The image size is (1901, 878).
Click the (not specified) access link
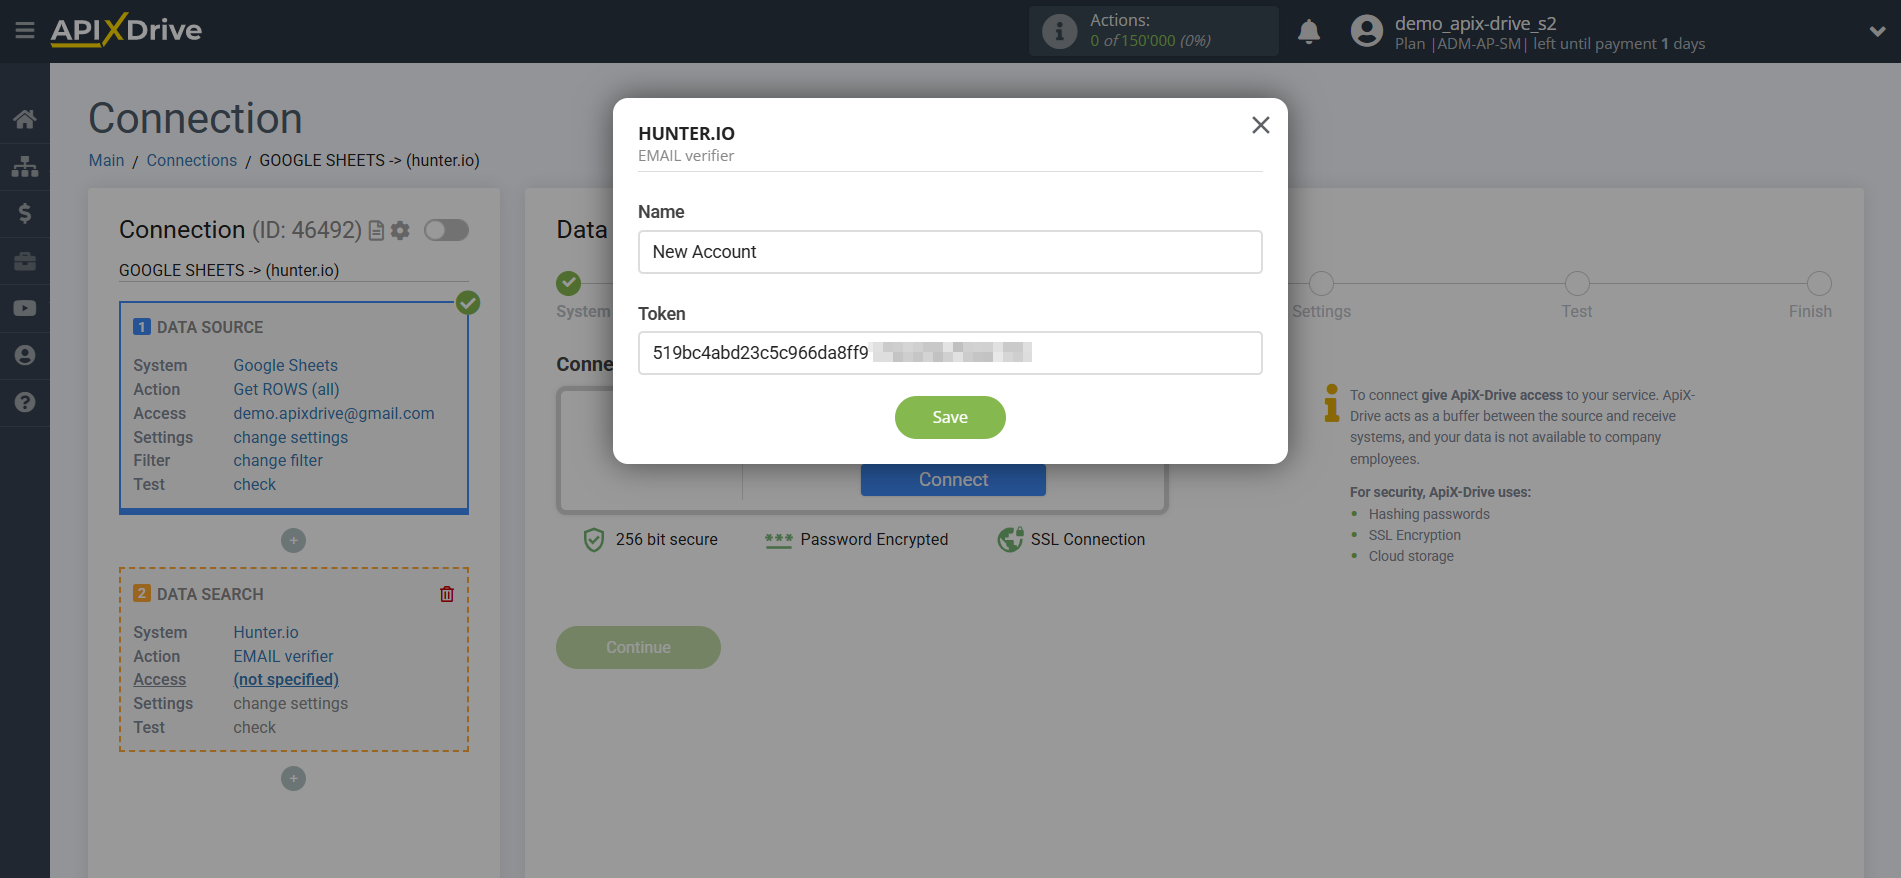pyautogui.click(x=286, y=680)
